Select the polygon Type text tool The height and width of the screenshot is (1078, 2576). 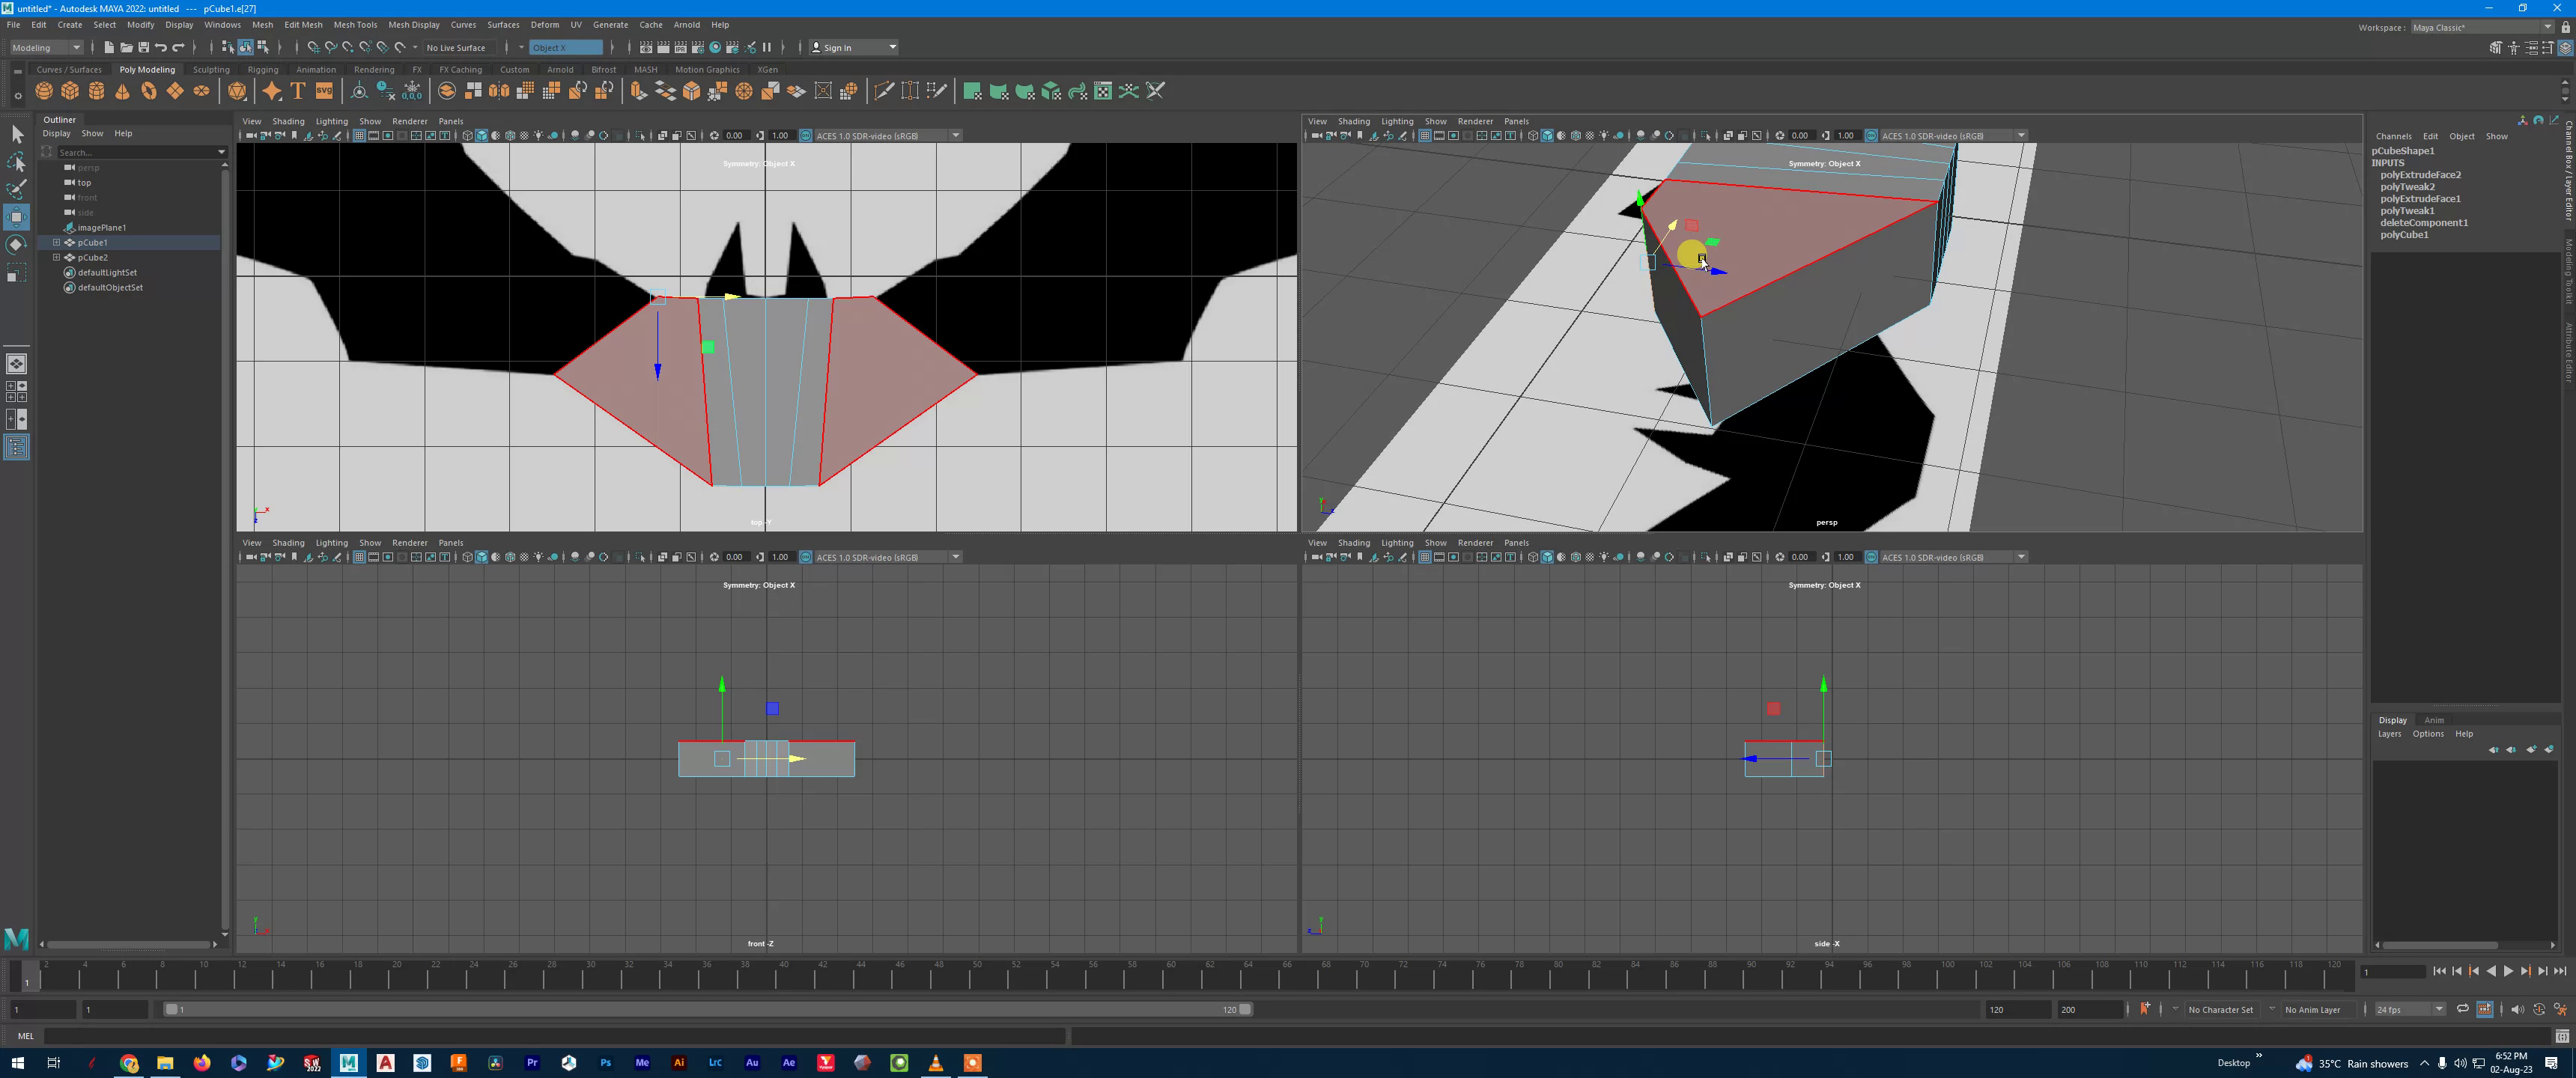click(x=298, y=91)
